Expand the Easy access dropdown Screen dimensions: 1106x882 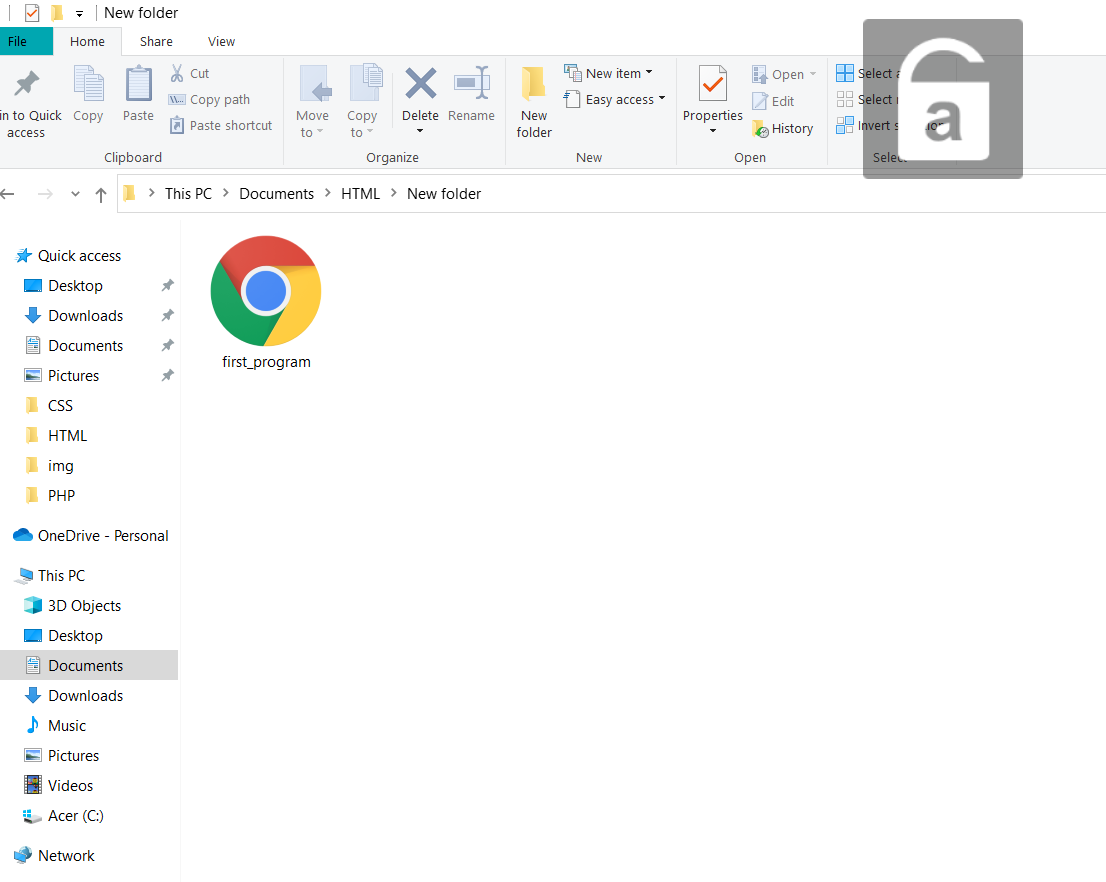coord(661,99)
